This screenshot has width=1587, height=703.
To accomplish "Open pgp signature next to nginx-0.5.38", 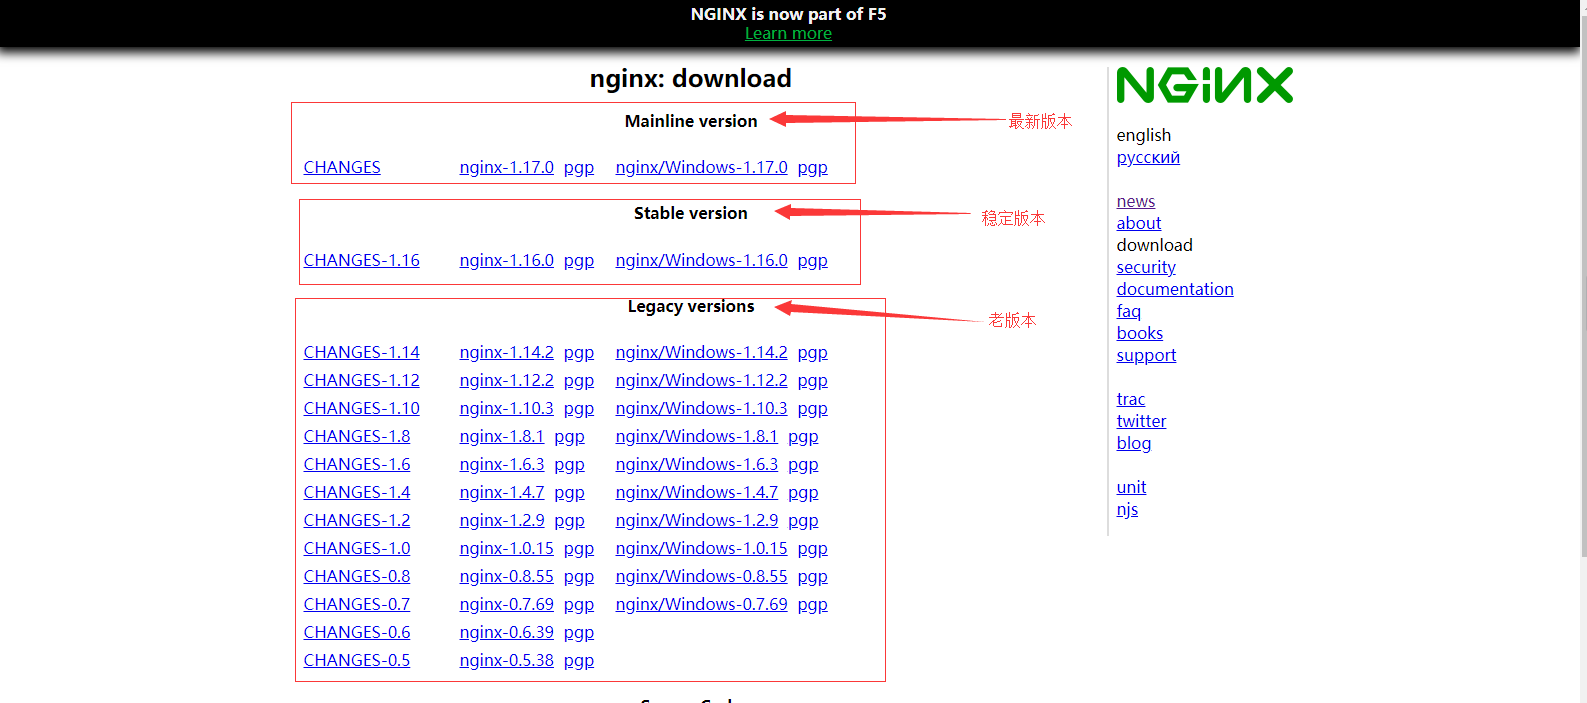I will (x=579, y=660).
